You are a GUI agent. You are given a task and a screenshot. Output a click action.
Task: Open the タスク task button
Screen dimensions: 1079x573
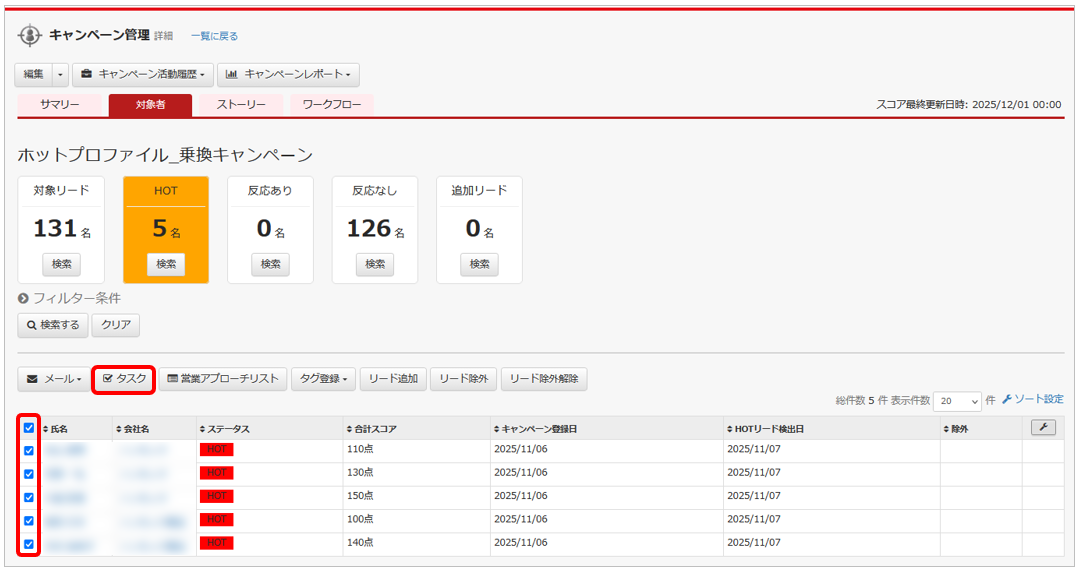click(125, 379)
